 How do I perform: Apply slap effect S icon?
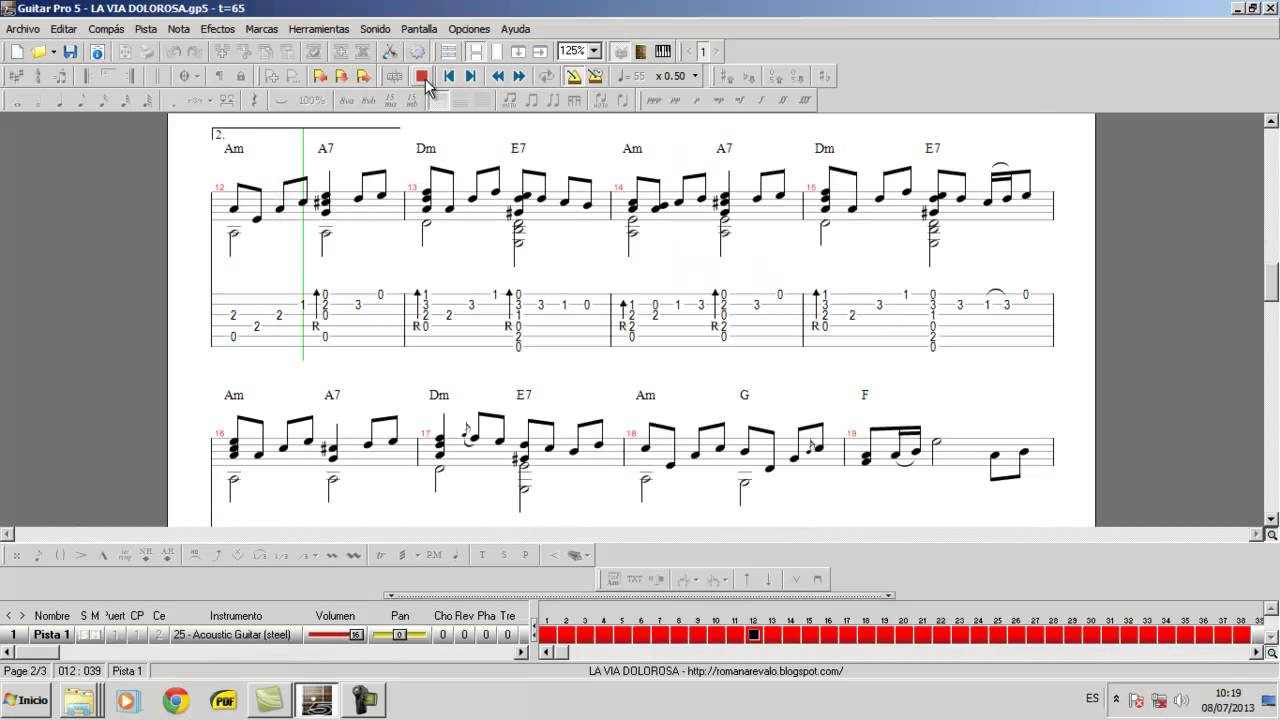(x=503, y=555)
